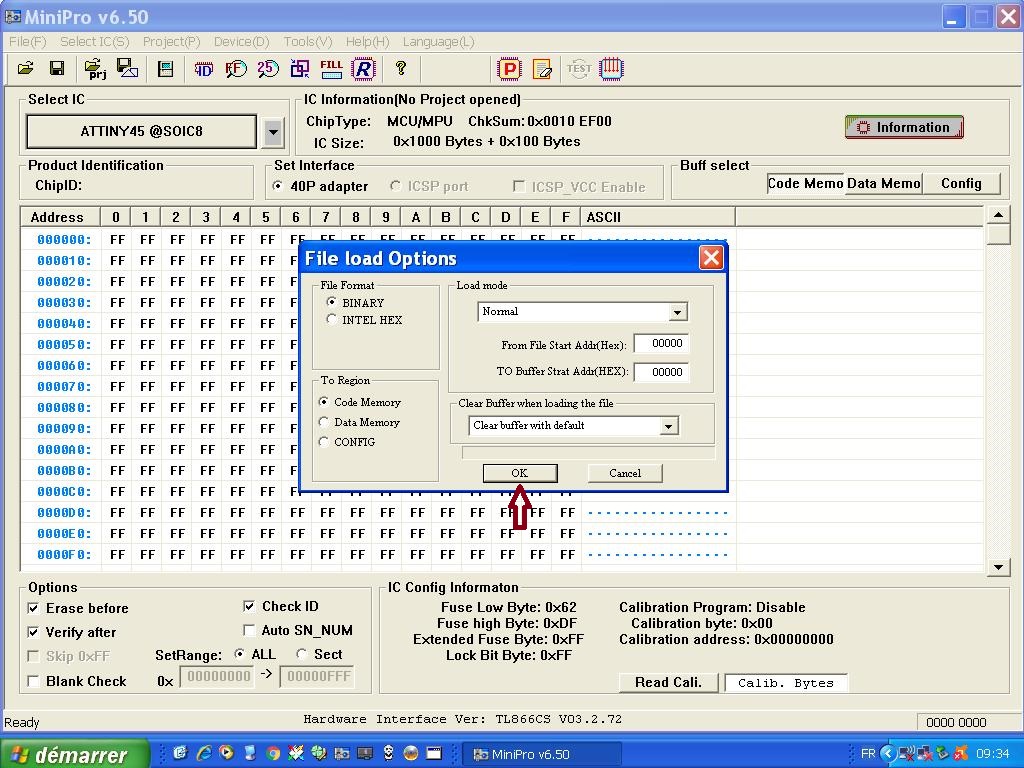Open the Project(P) menu

point(171,42)
